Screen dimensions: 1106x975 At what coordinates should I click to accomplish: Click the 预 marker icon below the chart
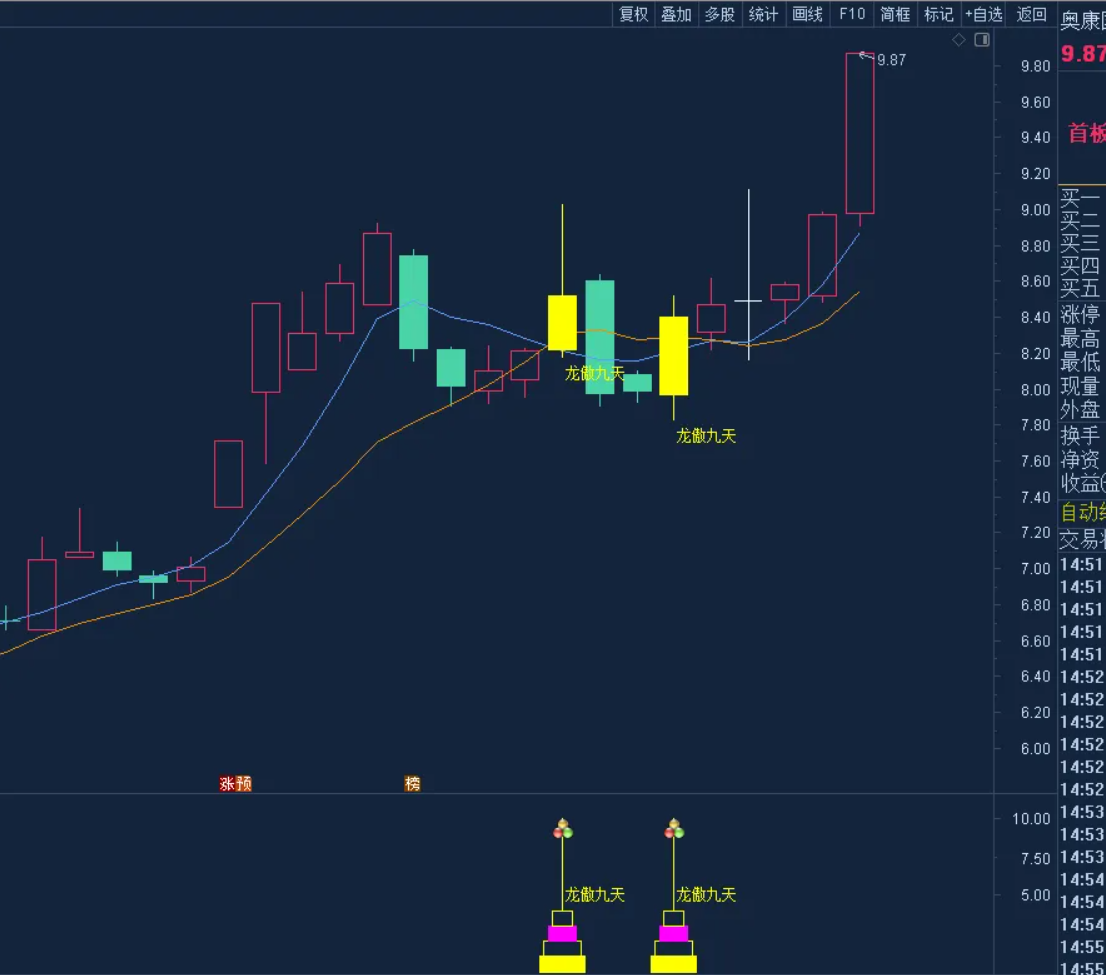pos(243,784)
